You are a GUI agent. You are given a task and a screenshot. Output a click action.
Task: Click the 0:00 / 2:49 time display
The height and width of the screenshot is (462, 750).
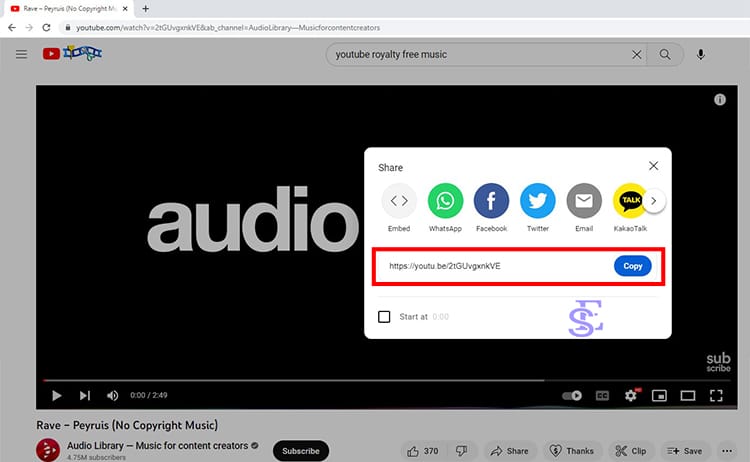pyautogui.click(x=149, y=396)
